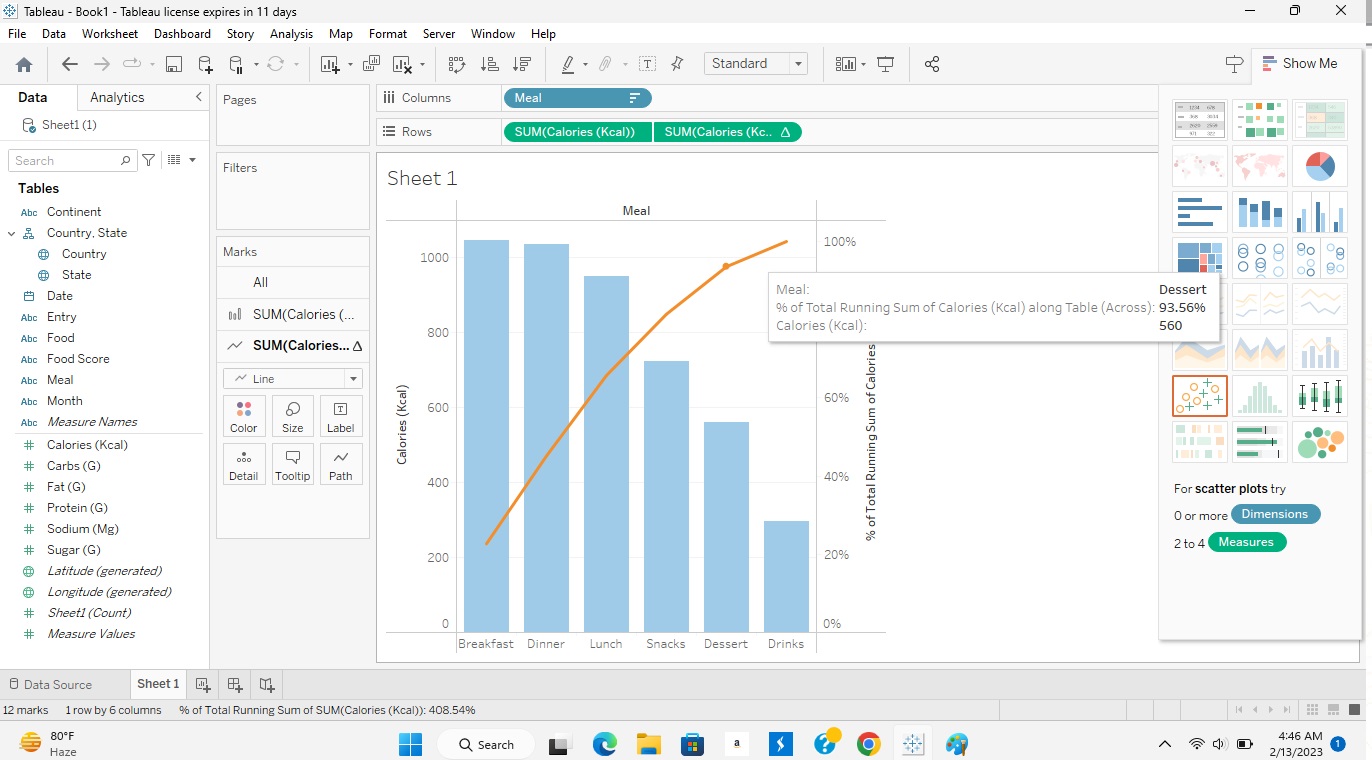Screen dimensions: 1372x760
Task: Choose the treemap in Show Me
Action: [1199, 257]
